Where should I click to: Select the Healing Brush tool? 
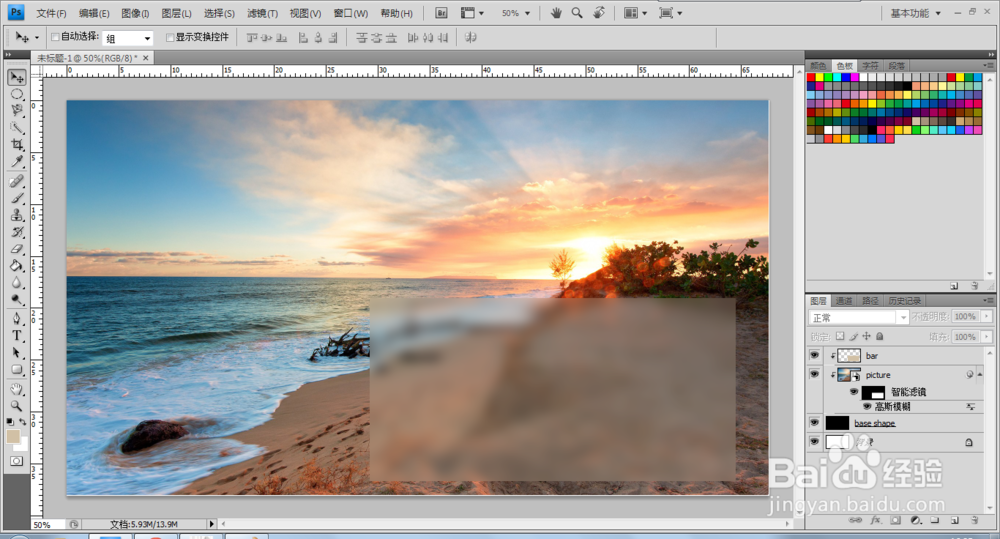[x=17, y=181]
